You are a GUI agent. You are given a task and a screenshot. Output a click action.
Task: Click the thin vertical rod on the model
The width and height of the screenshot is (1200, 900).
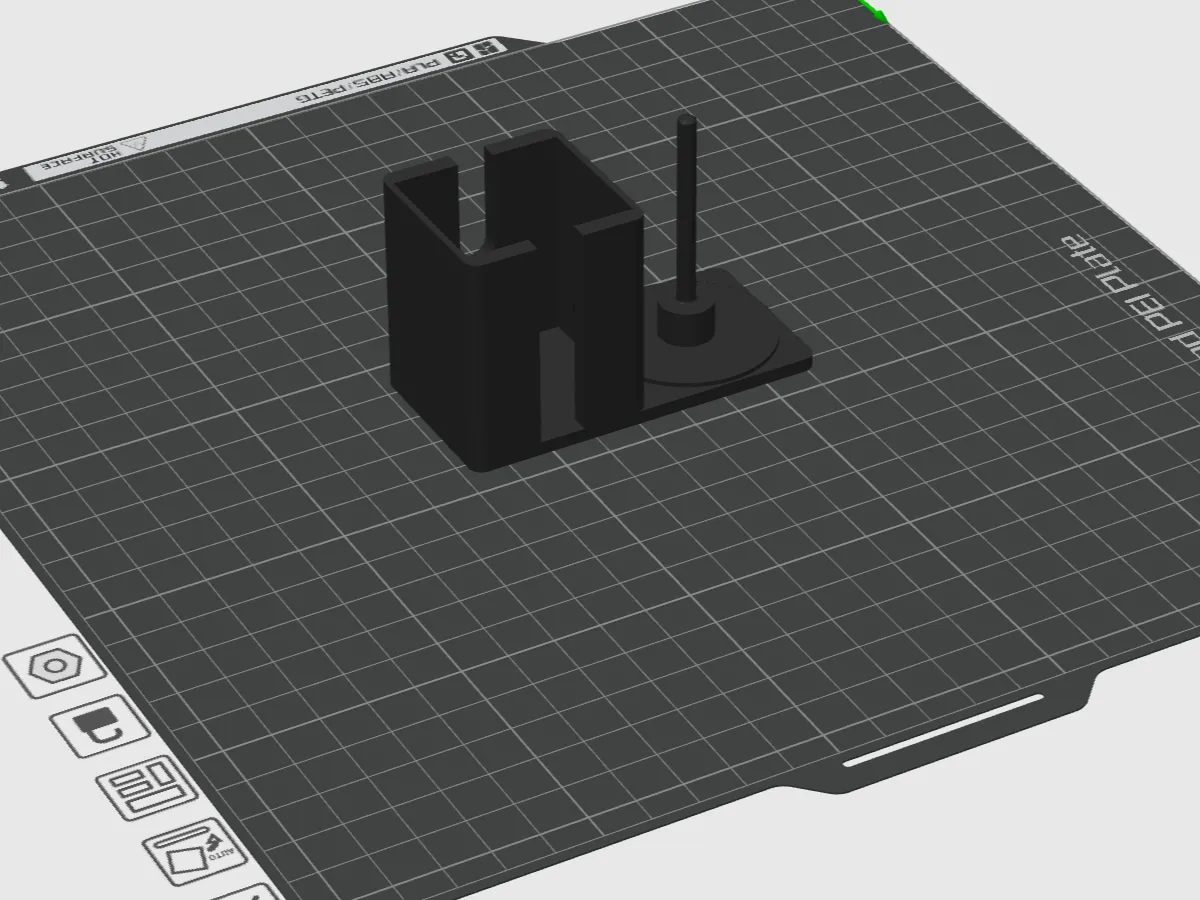[x=686, y=208]
